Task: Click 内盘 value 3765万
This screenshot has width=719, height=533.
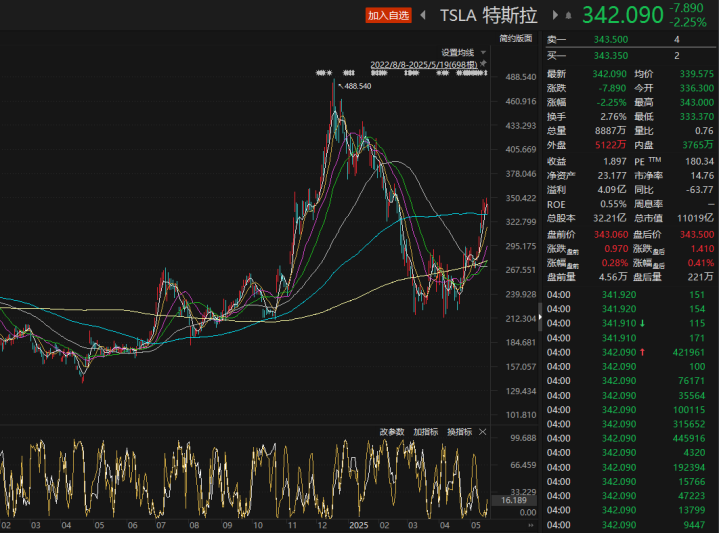Action: pyautogui.click(x=697, y=145)
